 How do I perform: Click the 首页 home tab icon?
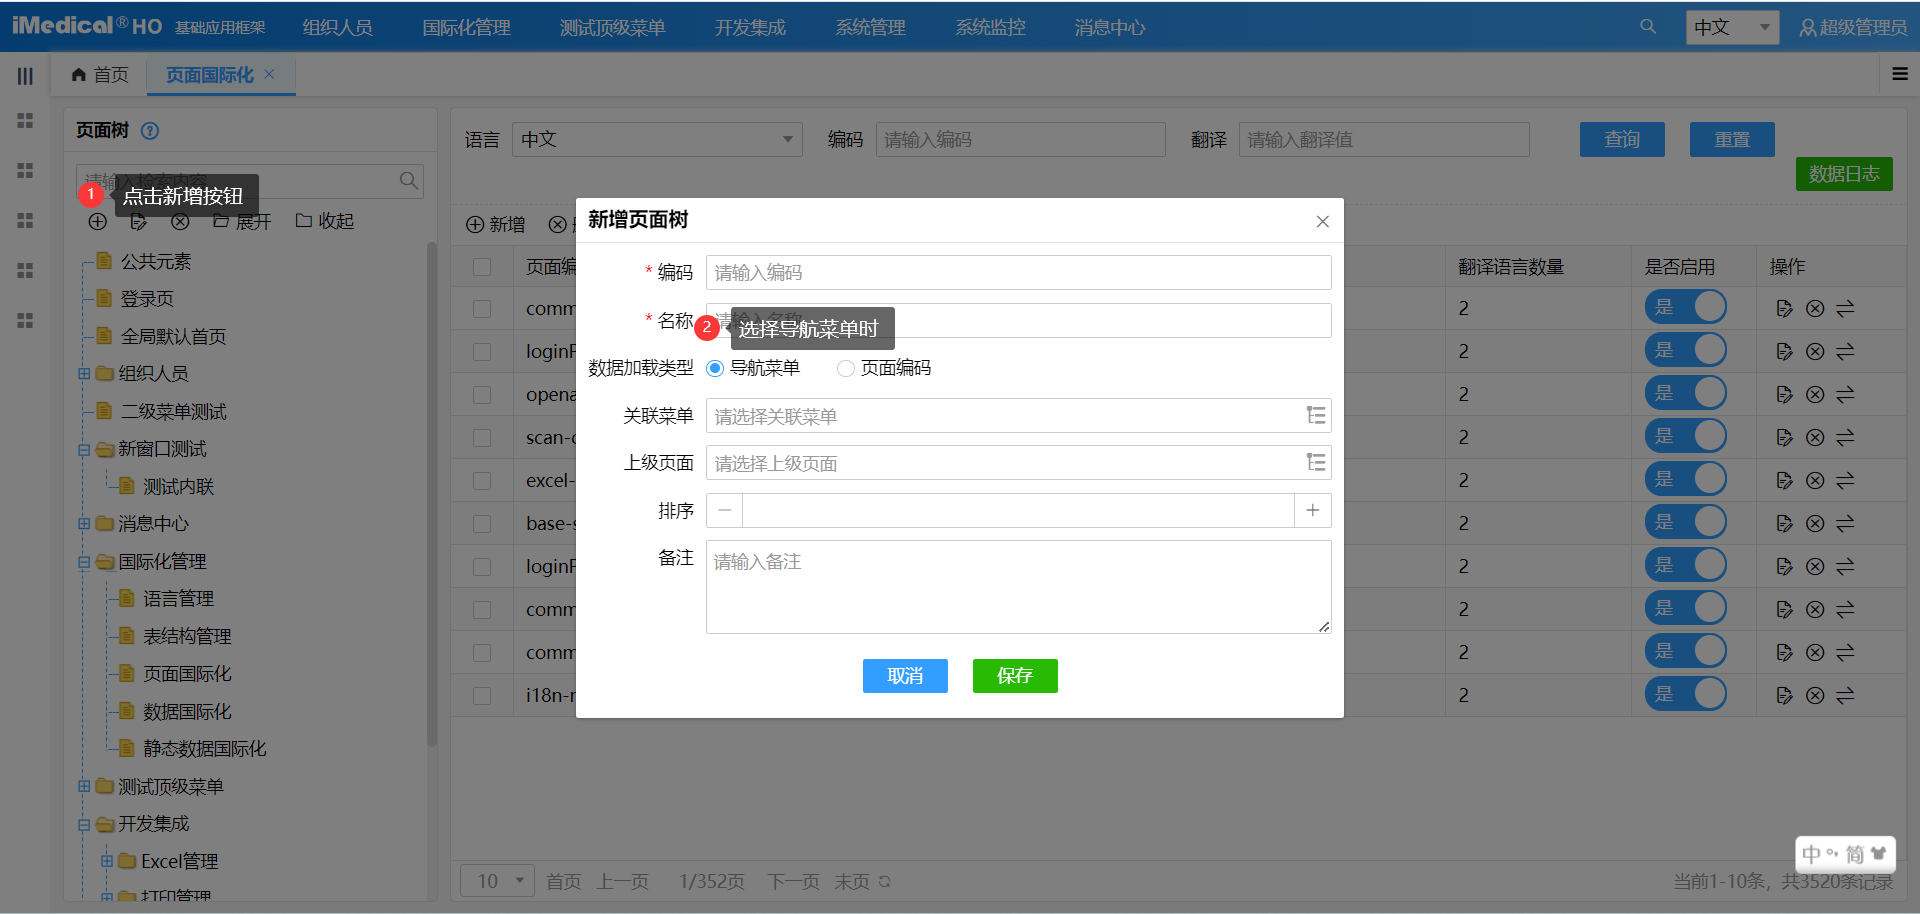click(79, 75)
